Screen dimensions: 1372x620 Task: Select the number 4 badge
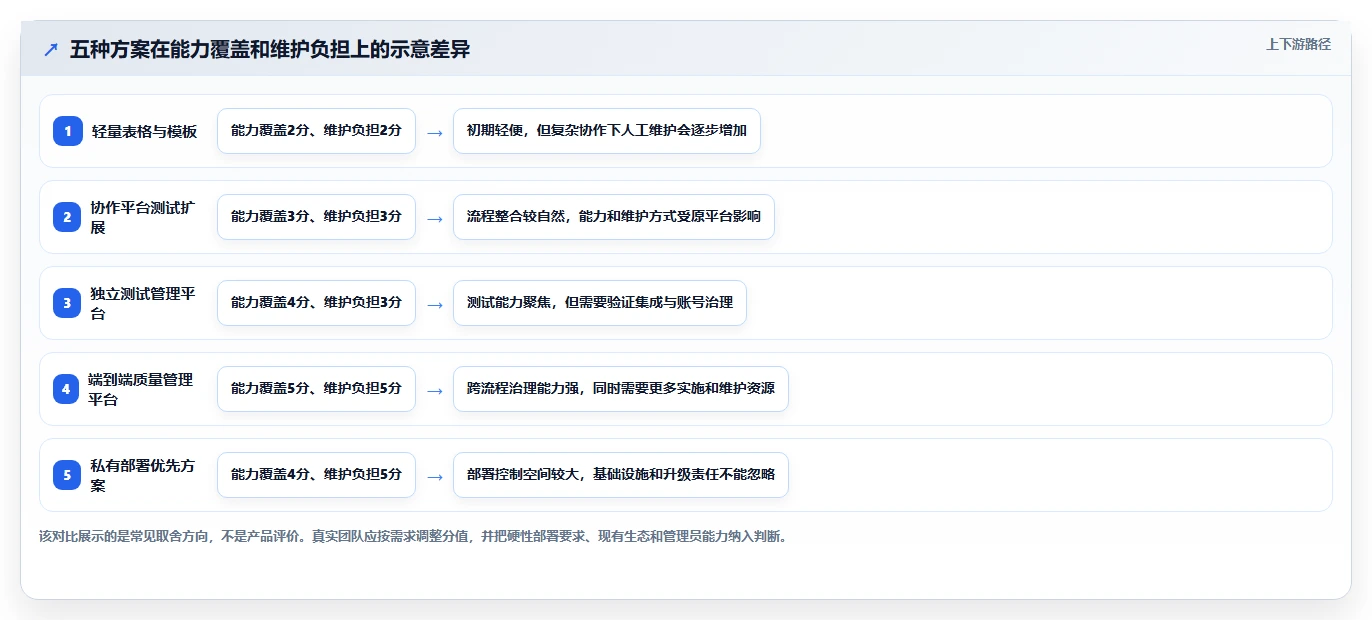pos(66,389)
